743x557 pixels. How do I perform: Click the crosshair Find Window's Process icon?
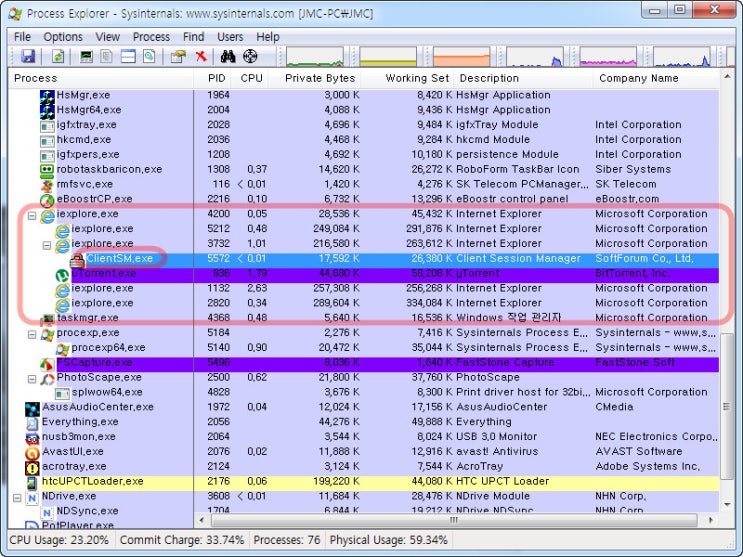tap(250, 57)
